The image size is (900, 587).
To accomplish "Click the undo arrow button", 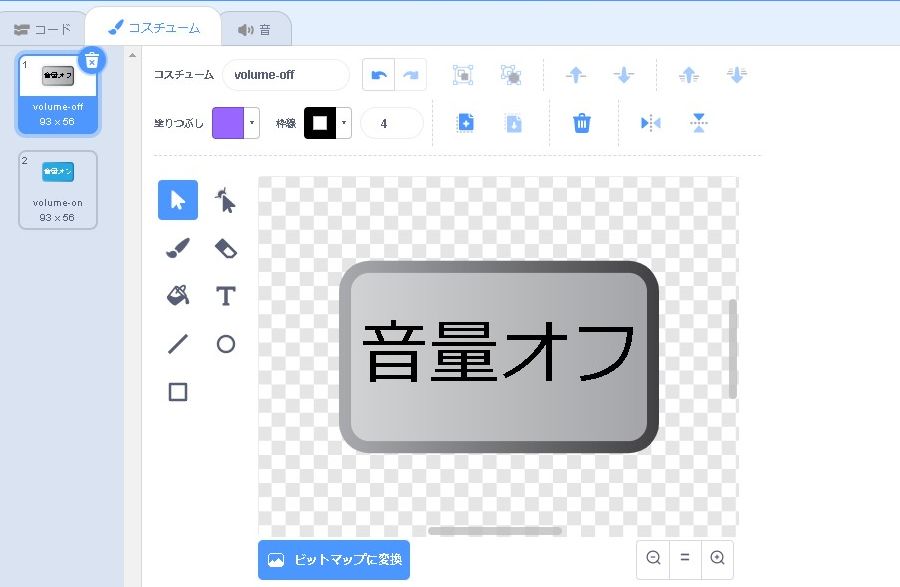I will point(378,75).
